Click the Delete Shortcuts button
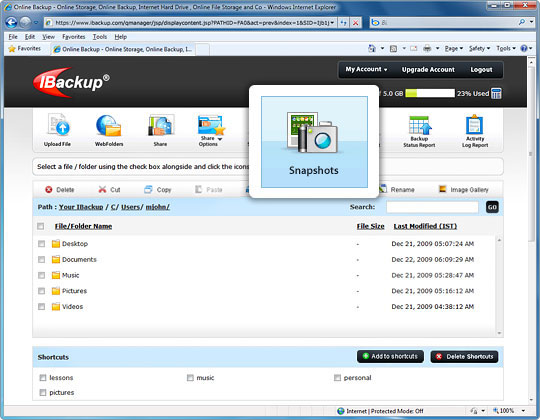Image resolution: width=540 pixels, height=420 pixels. pos(464,357)
